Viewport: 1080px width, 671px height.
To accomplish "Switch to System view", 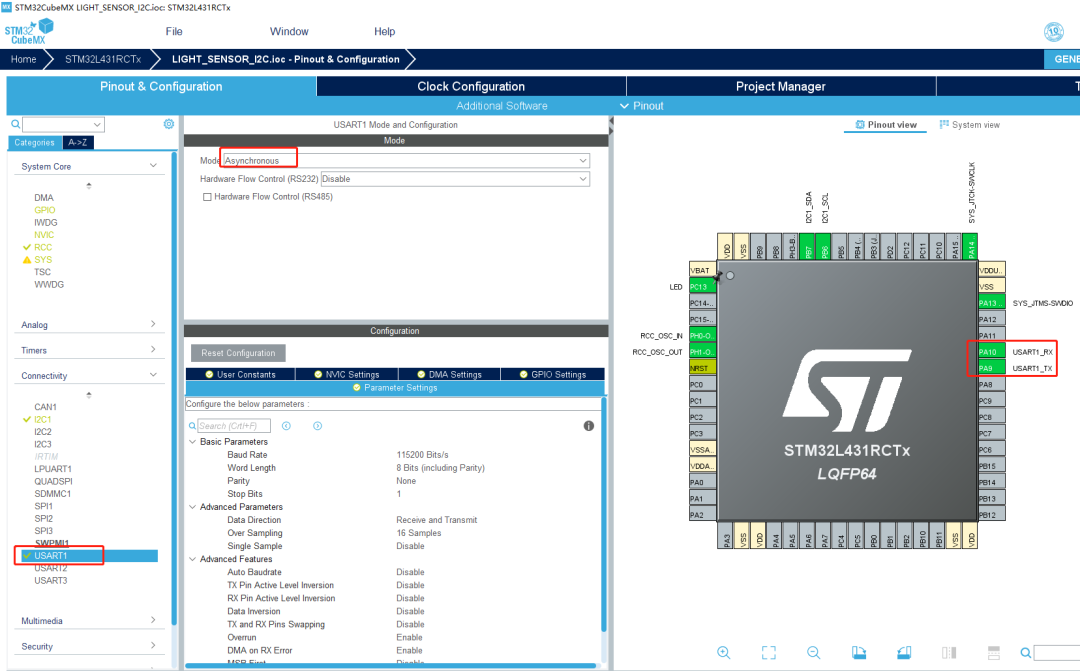I will pyautogui.click(x=969, y=125).
